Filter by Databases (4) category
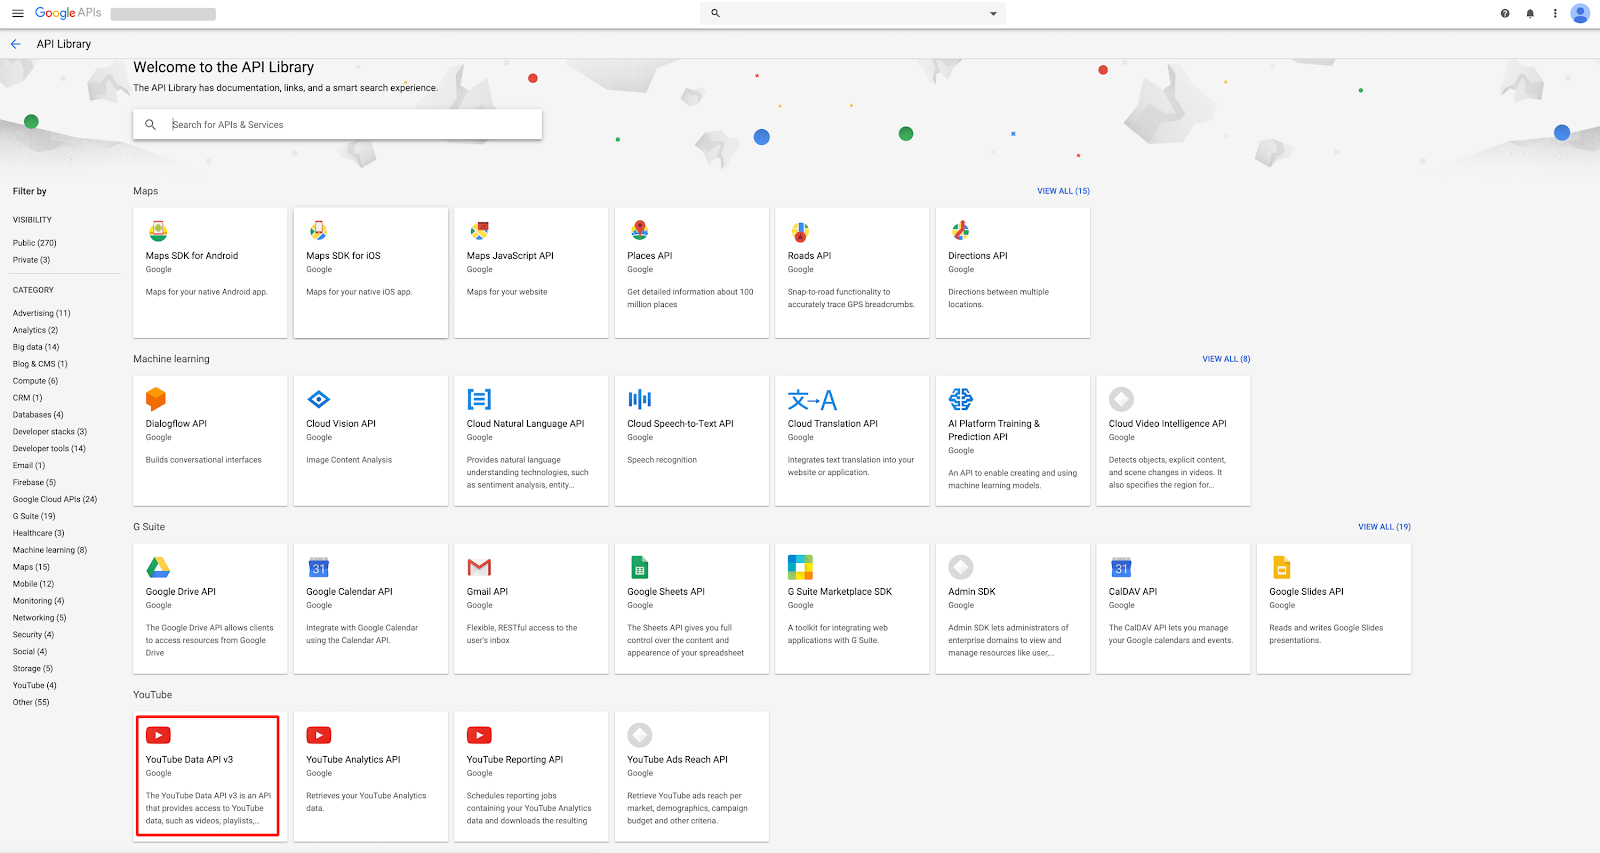Viewport: 1600px width, 853px height. [38, 415]
